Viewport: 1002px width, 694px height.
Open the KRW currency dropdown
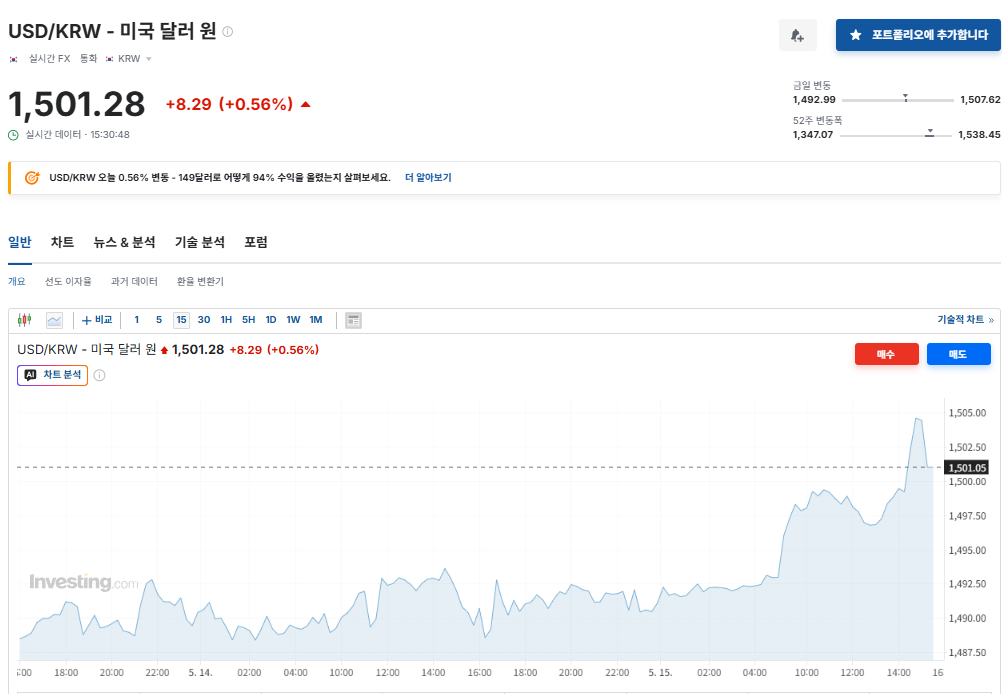click(x=129, y=59)
